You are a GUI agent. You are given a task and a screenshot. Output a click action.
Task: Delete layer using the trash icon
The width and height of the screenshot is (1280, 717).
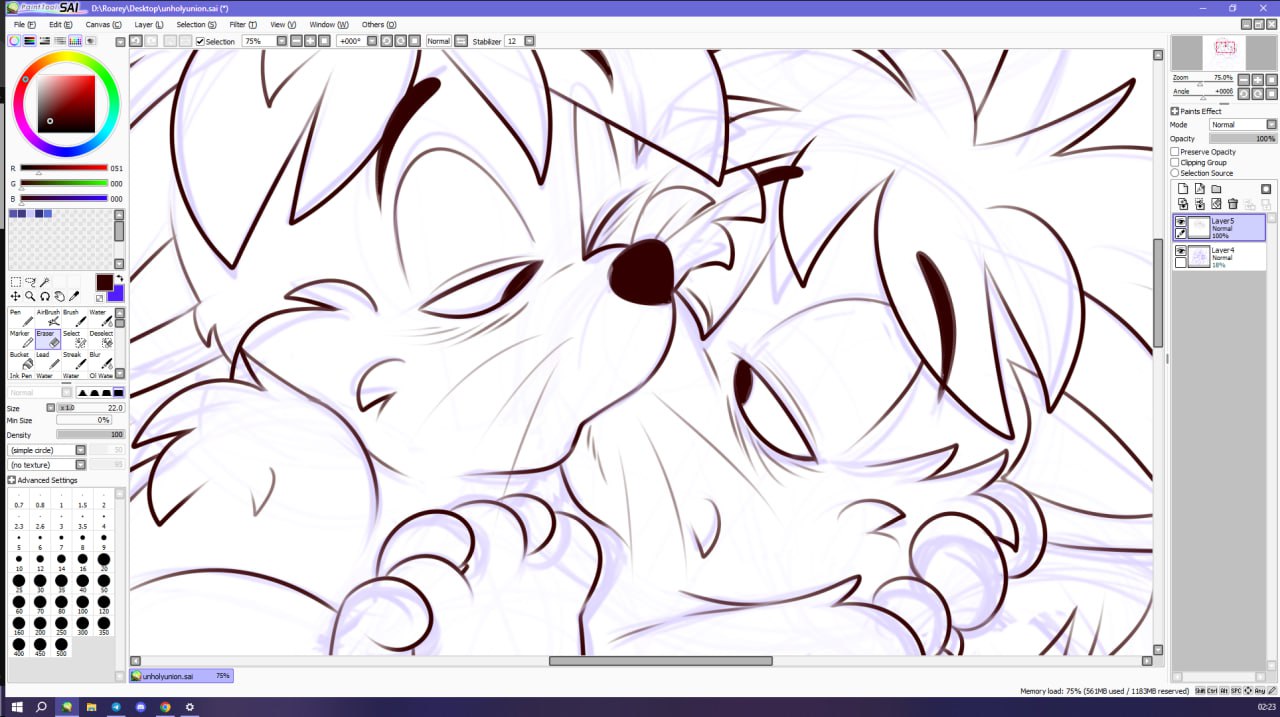coord(1233,204)
